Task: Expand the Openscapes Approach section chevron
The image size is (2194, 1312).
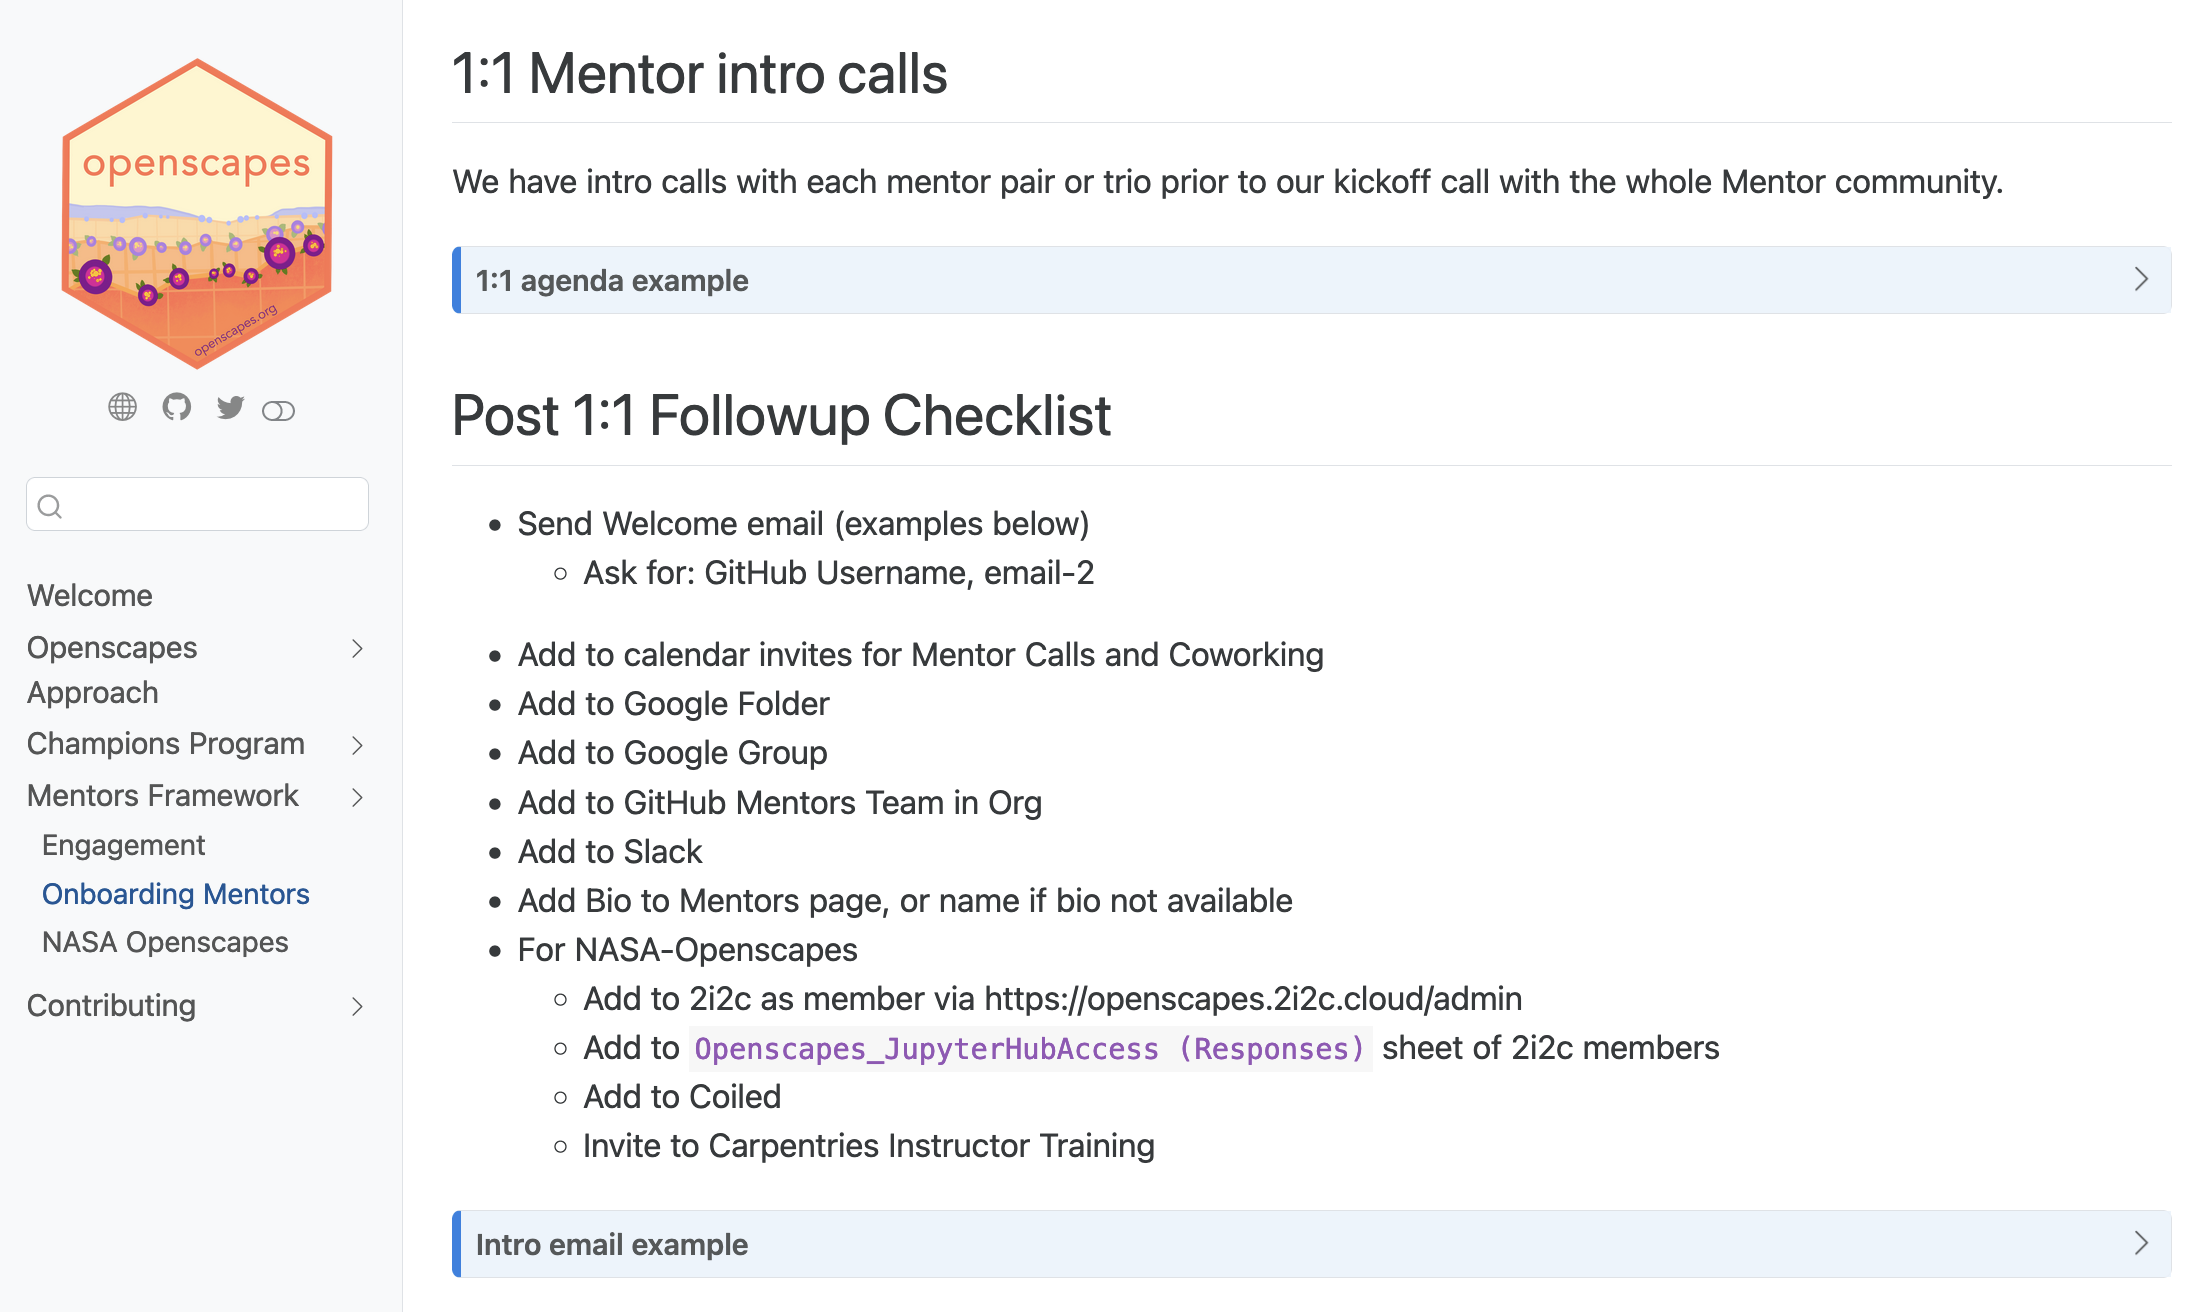Action: click(357, 649)
